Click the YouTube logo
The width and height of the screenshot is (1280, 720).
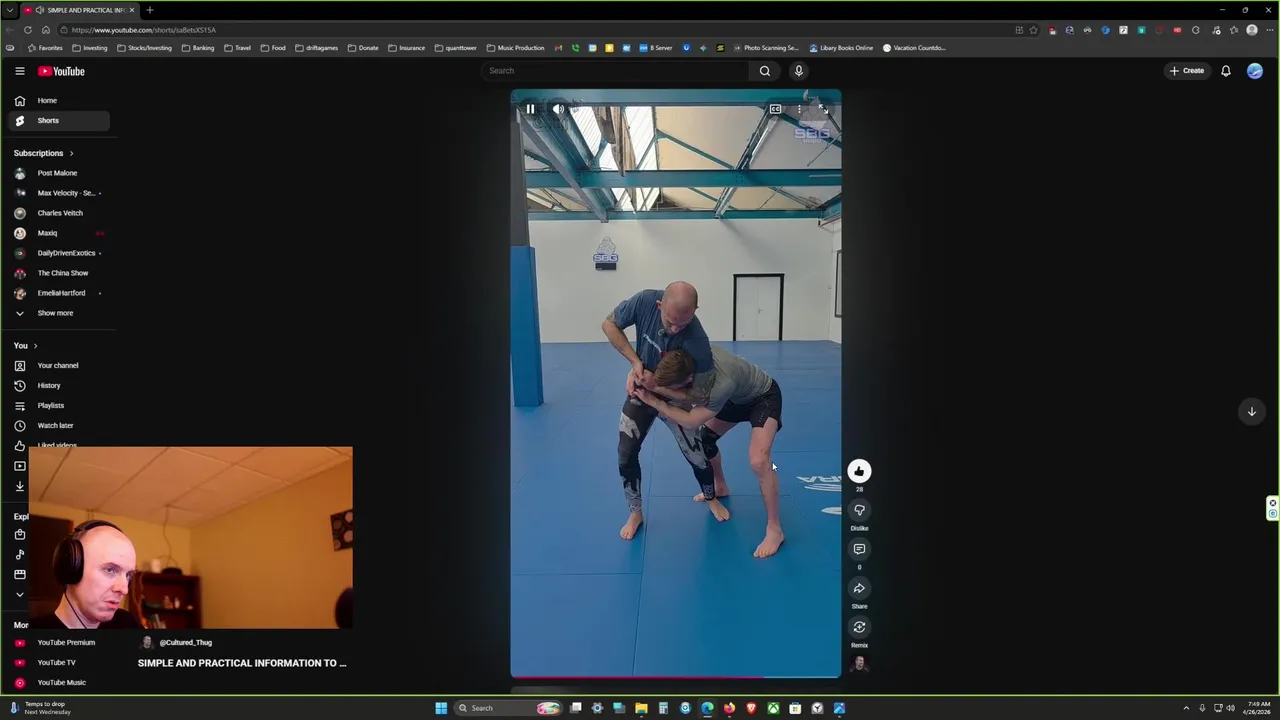point(61,71)
